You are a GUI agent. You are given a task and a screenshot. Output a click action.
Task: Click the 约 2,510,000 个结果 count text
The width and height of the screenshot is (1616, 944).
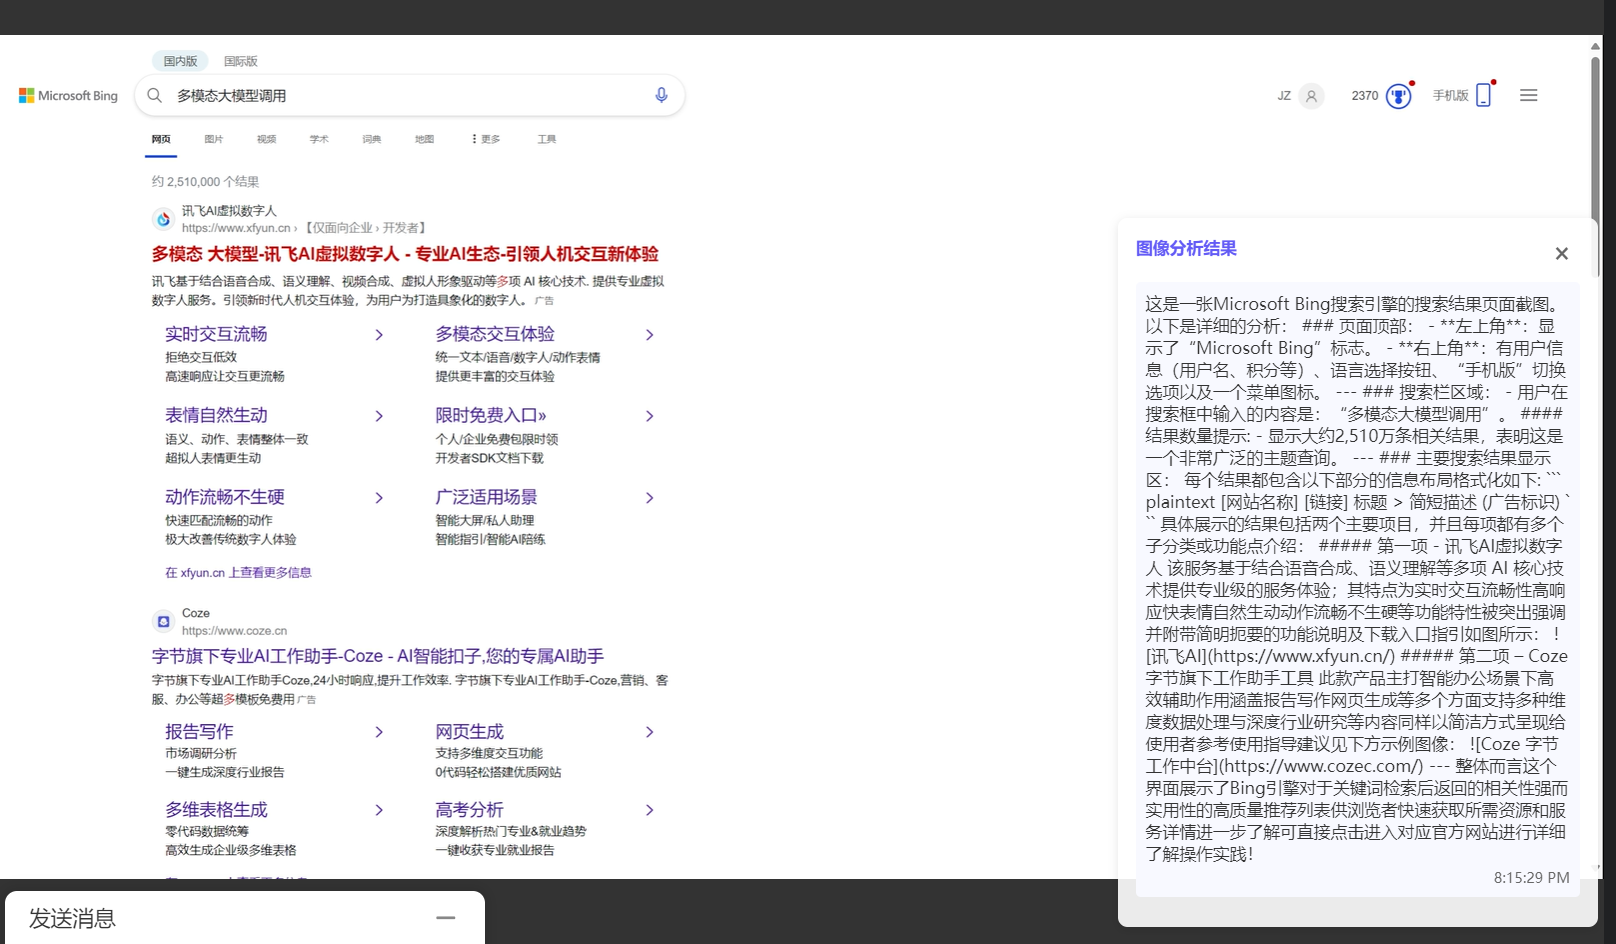tap(205, 182)
